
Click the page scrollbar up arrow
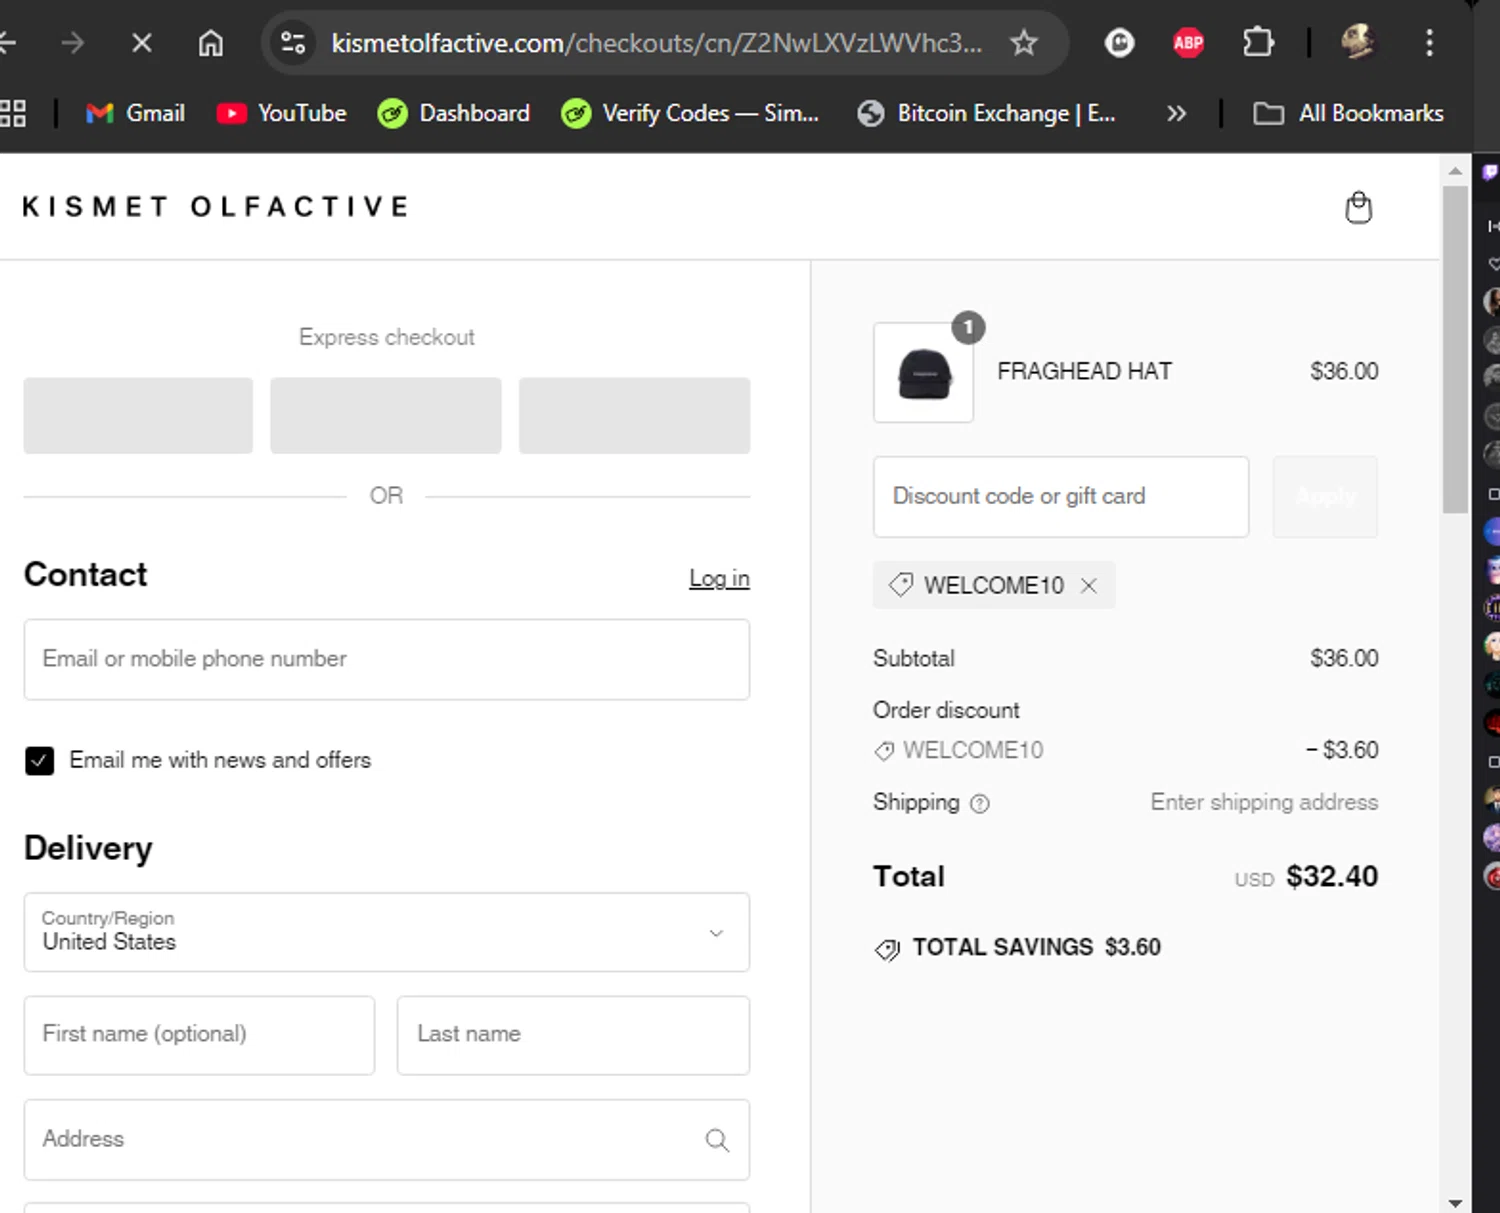(1455, 171)
